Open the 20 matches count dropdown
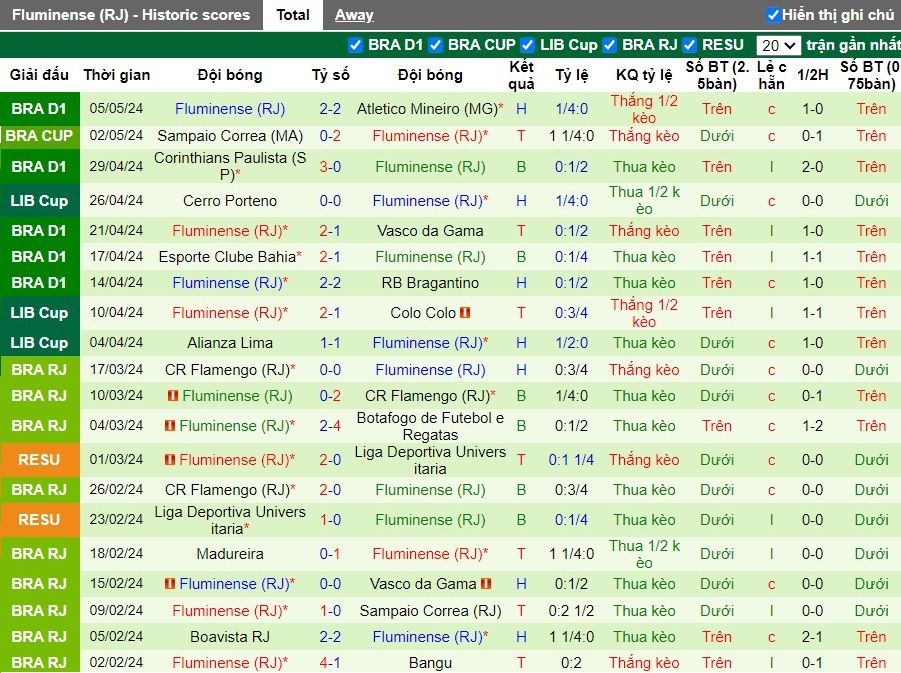 (x=778, y=45)
